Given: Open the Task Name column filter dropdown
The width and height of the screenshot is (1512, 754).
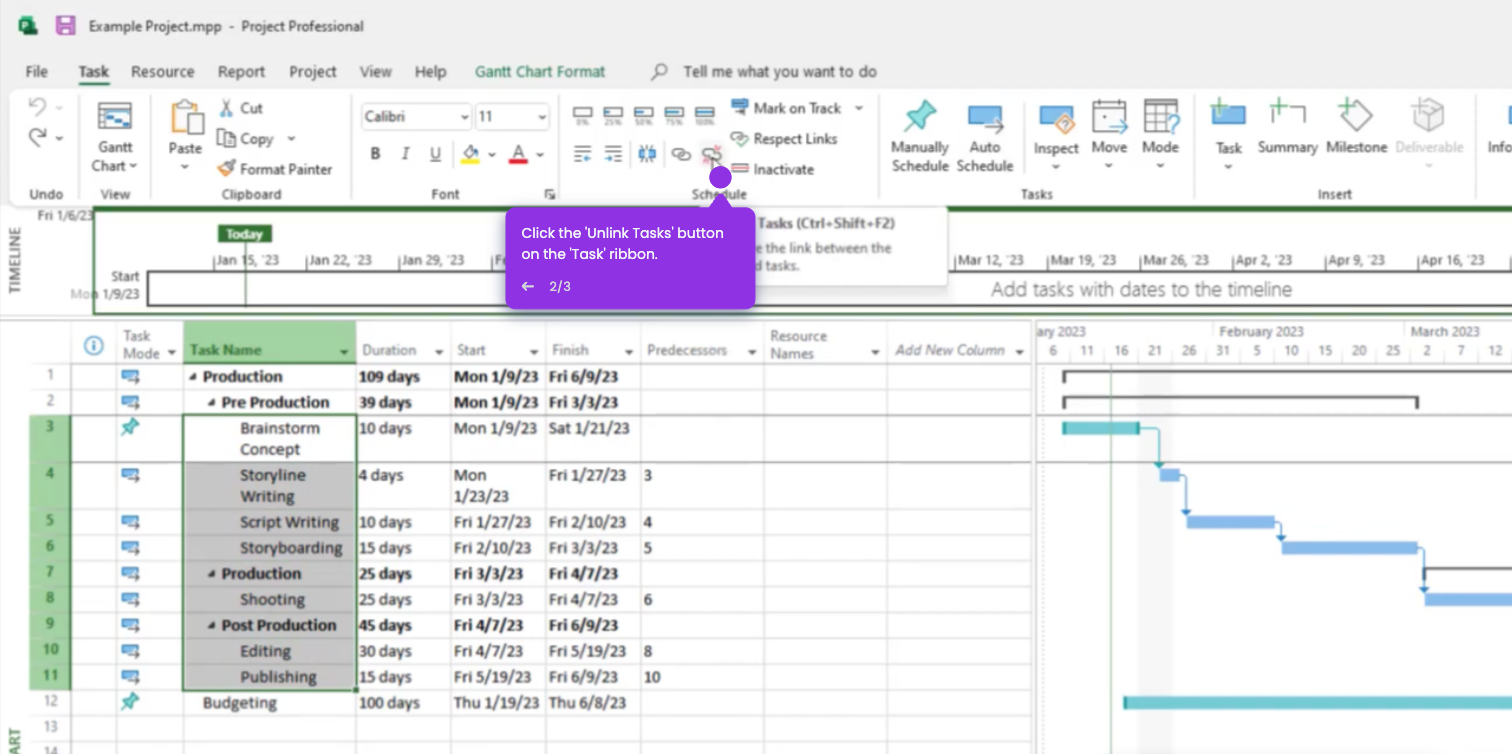Looking at the screenshot, I should (344, 352).
